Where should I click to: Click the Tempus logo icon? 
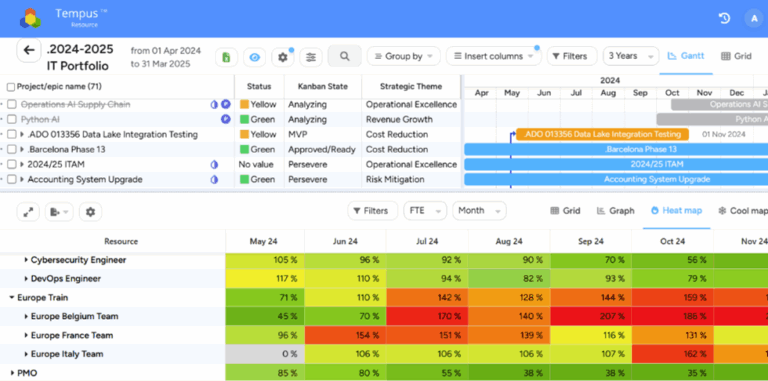[x=30, y=18]
